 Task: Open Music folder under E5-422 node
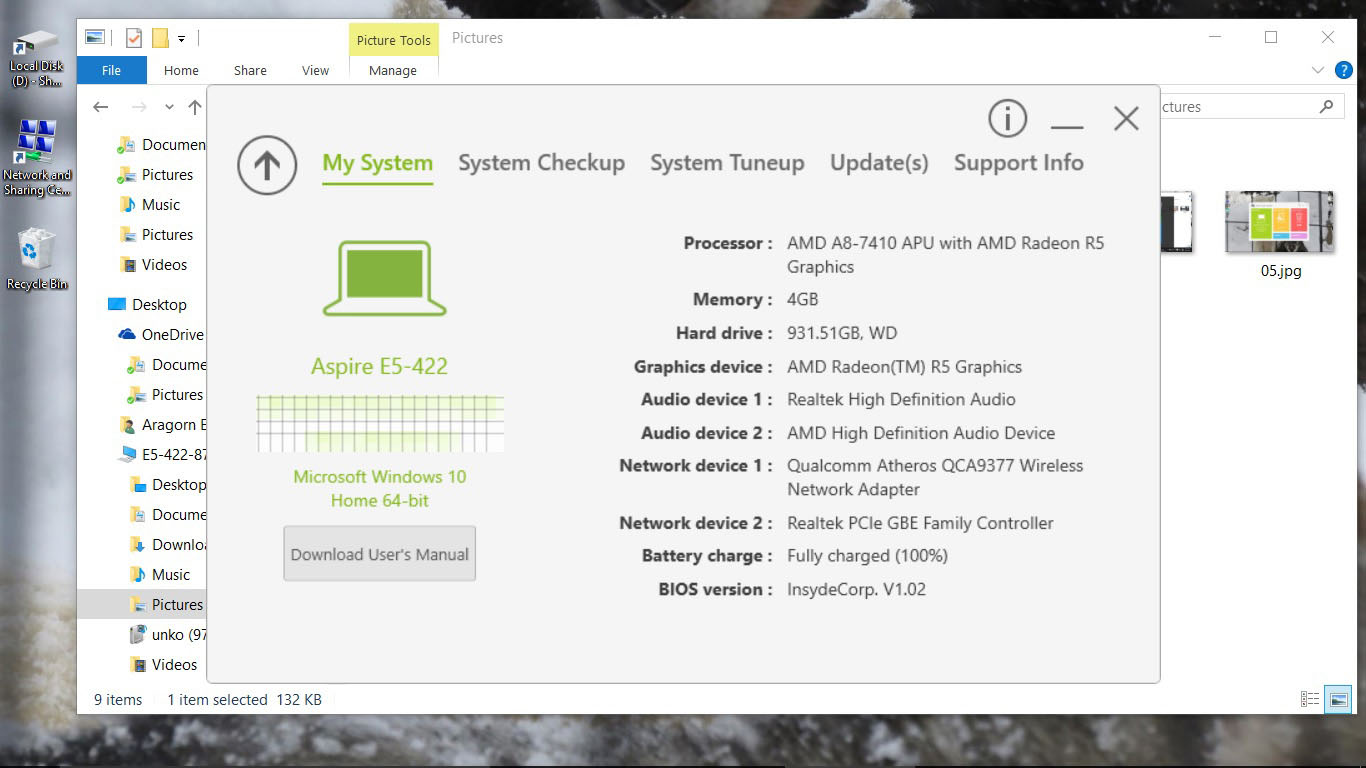coord(170,574)
